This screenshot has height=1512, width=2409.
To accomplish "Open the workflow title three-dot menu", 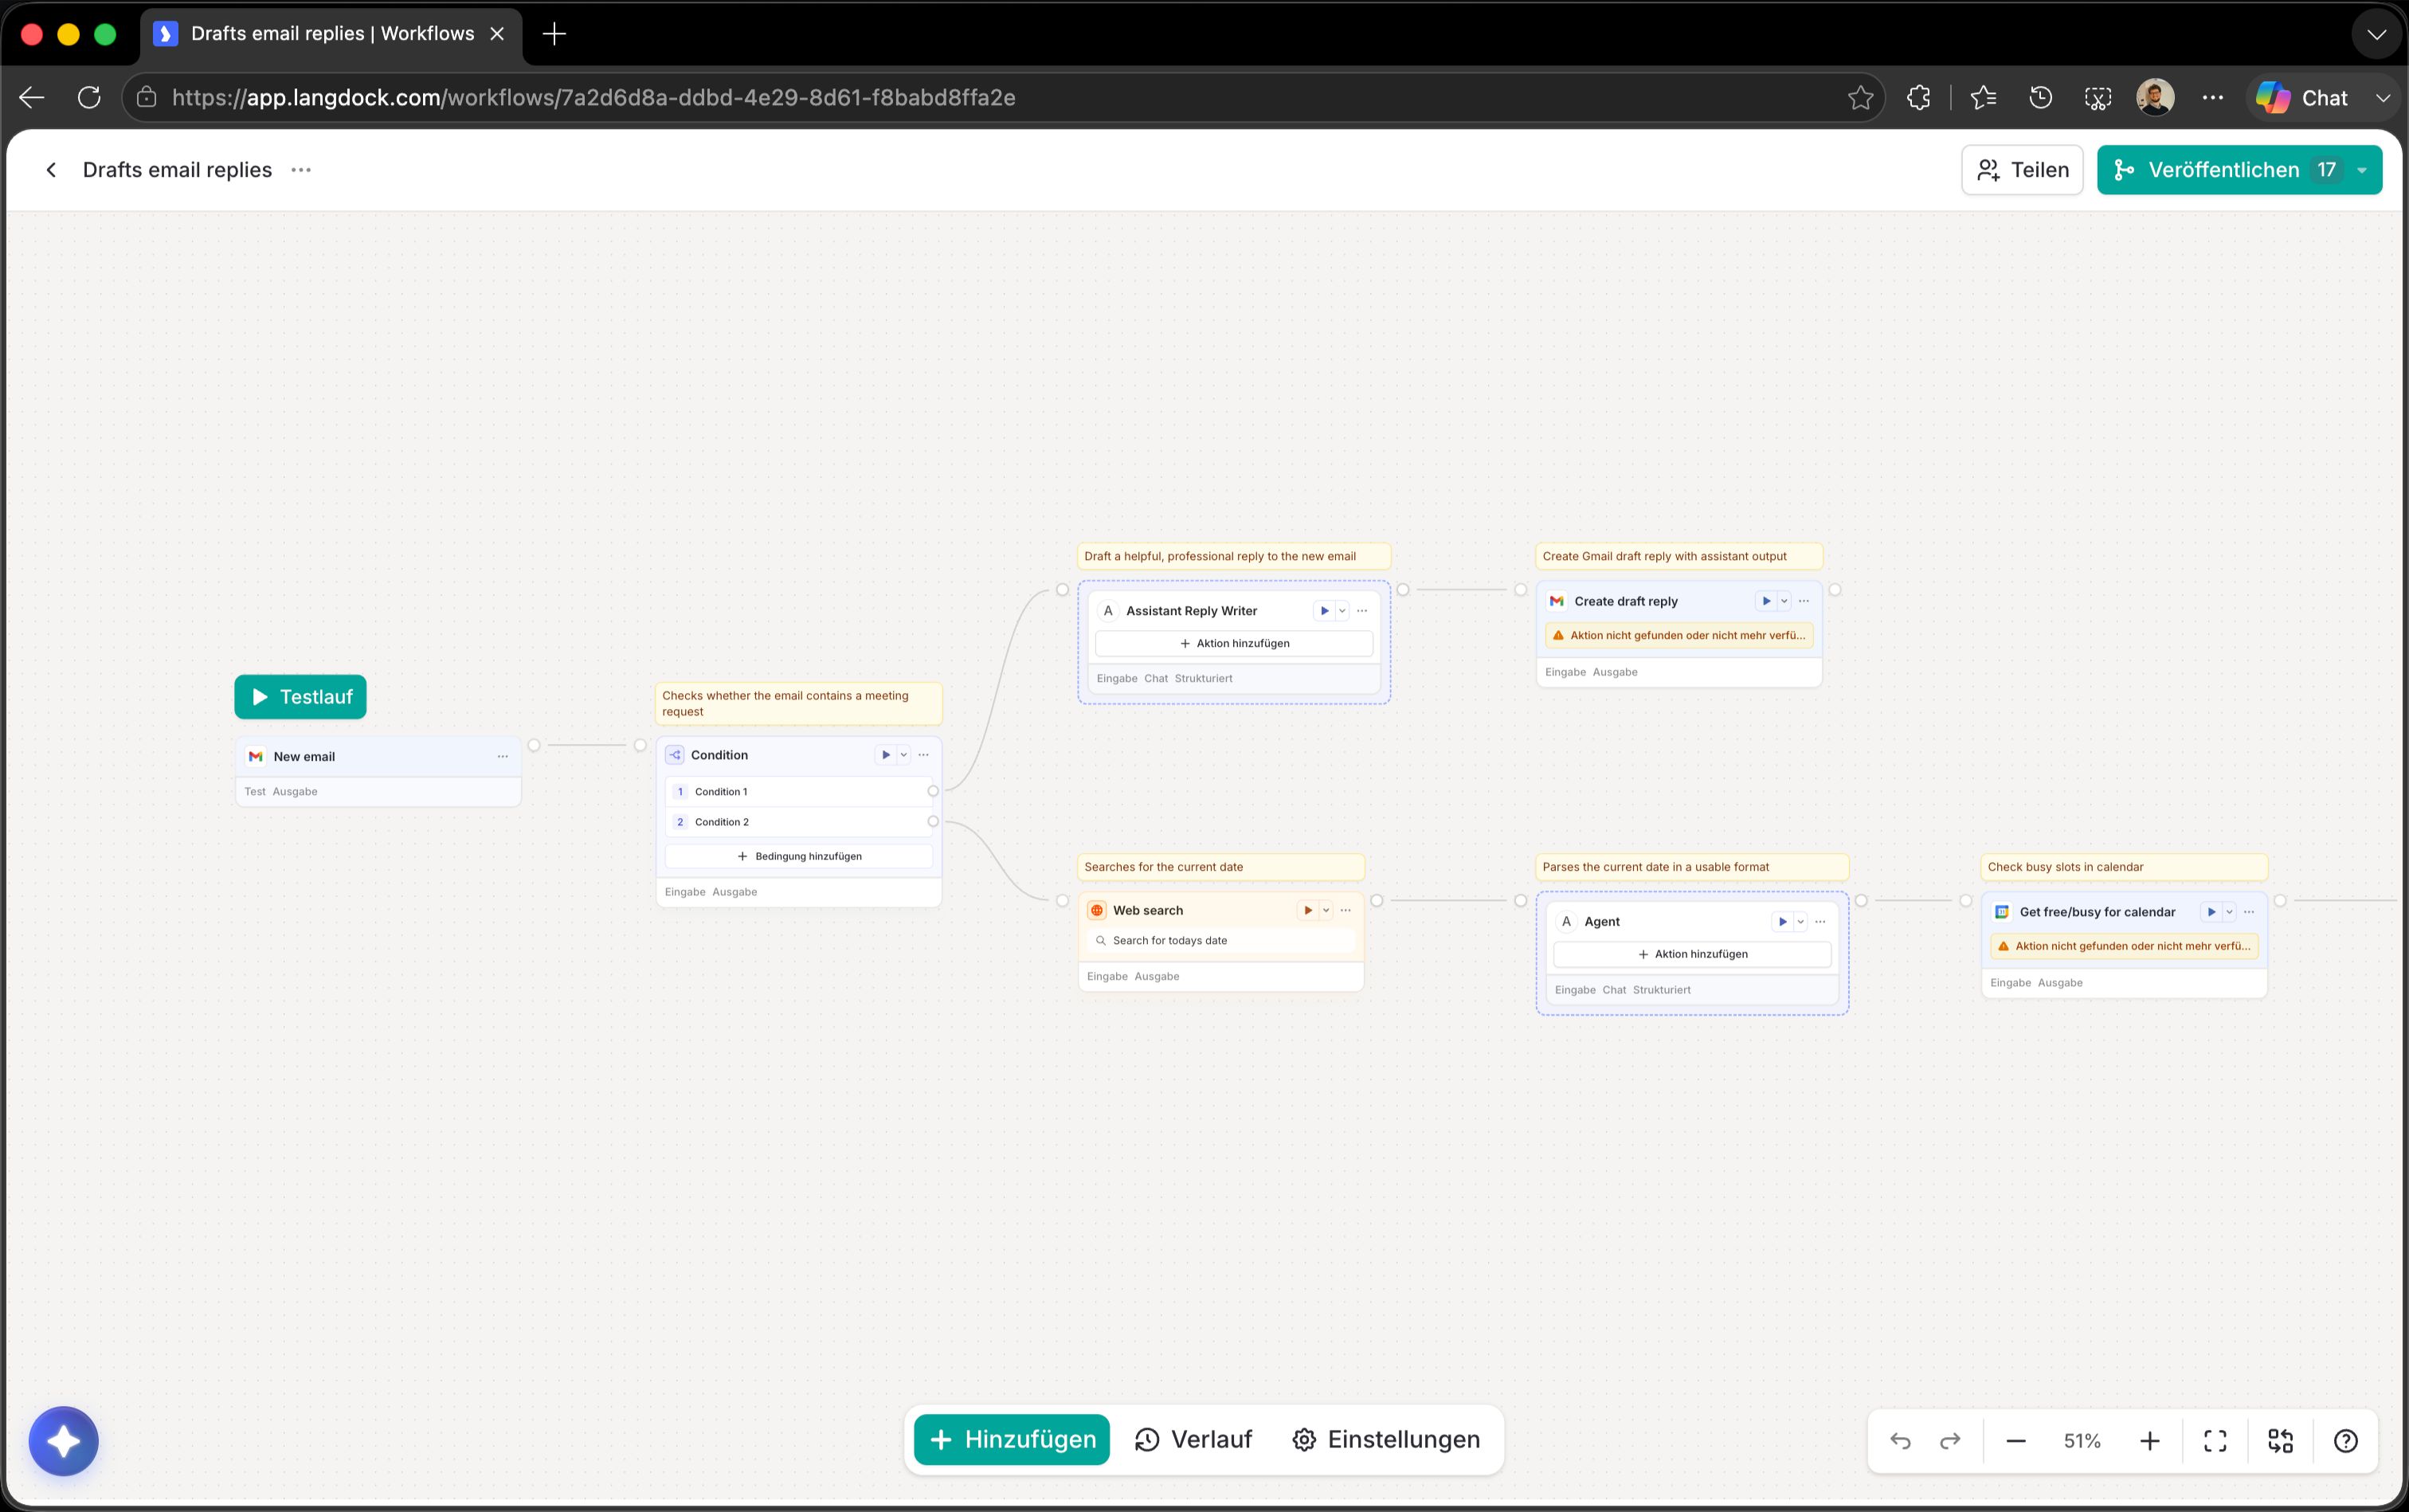I will 301,170.
